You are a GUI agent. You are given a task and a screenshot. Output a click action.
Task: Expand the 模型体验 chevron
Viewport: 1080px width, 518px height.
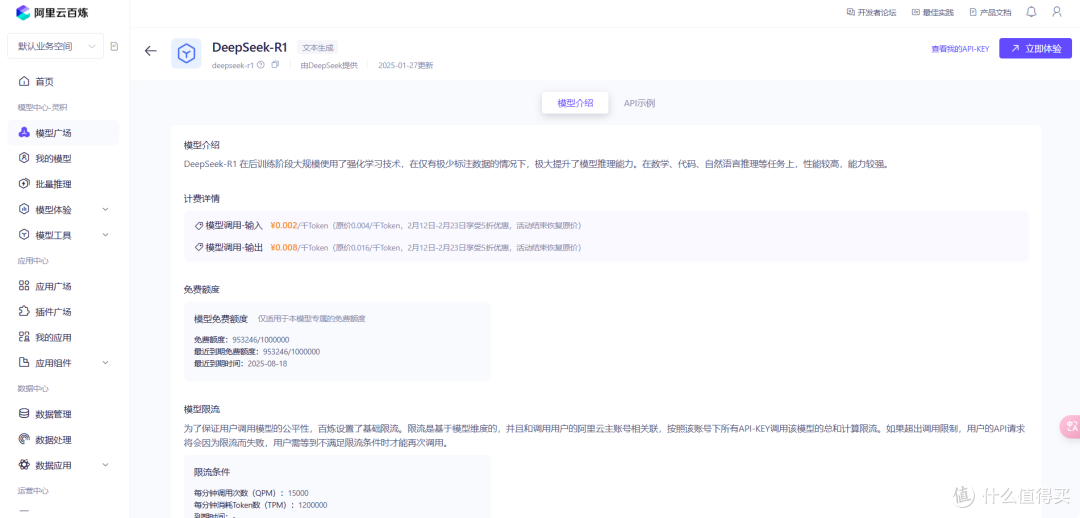pyautogui.click(x=105, y=209)
